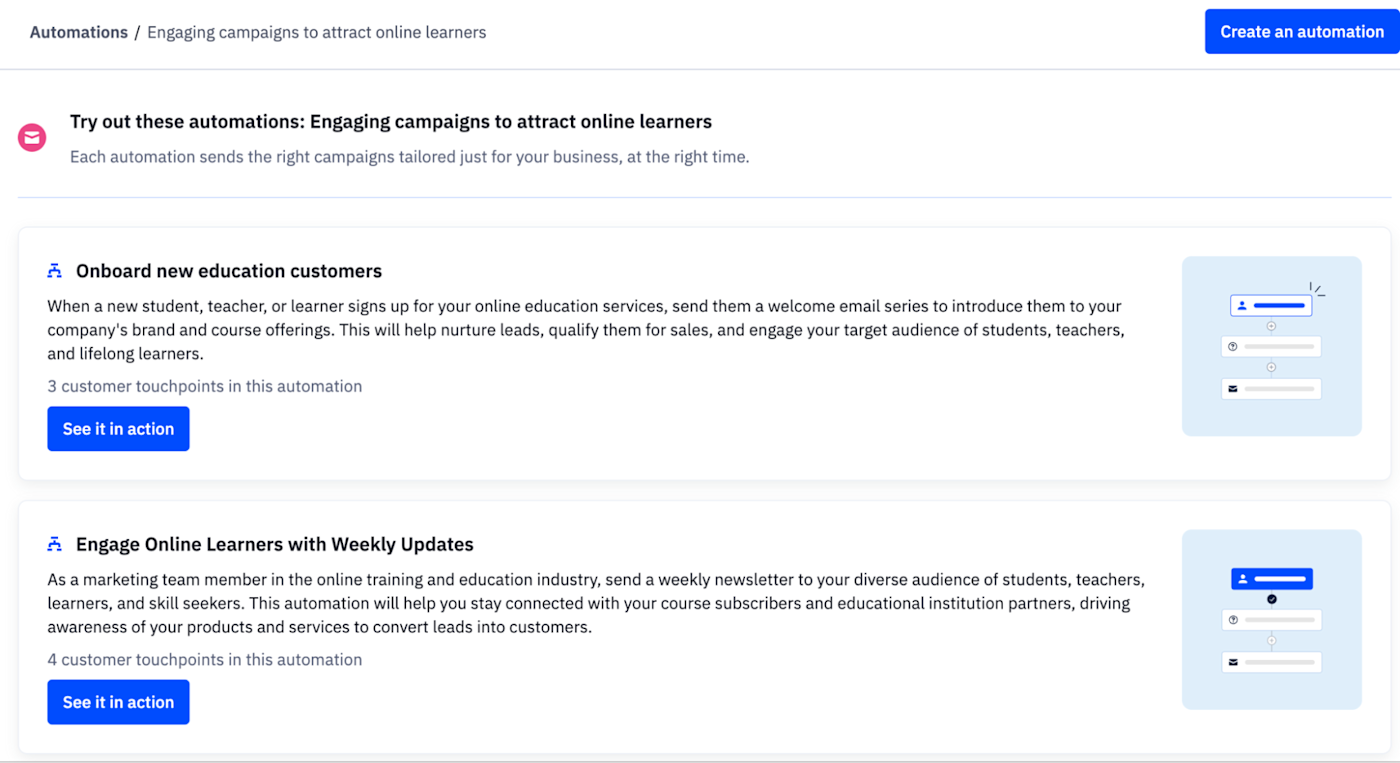The width and height of the screenshot is (1400, 763).
Task: Click the white contact icon in Weekly Updates preview
Action: 1243,579
